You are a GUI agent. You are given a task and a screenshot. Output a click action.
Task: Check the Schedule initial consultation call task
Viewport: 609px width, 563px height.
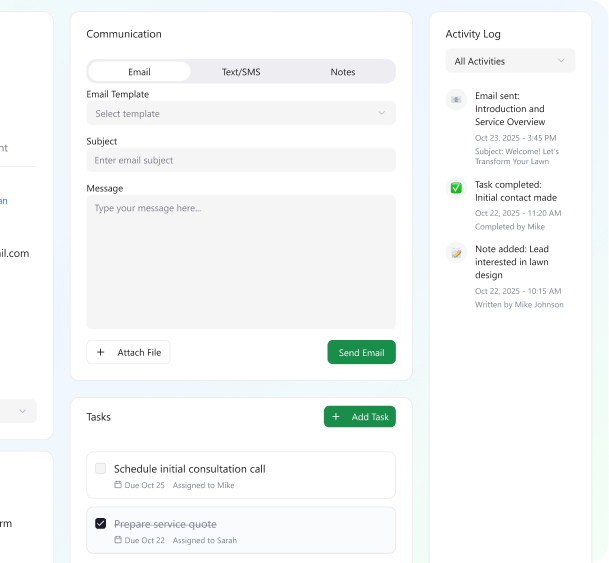click(x=101, y=469)
